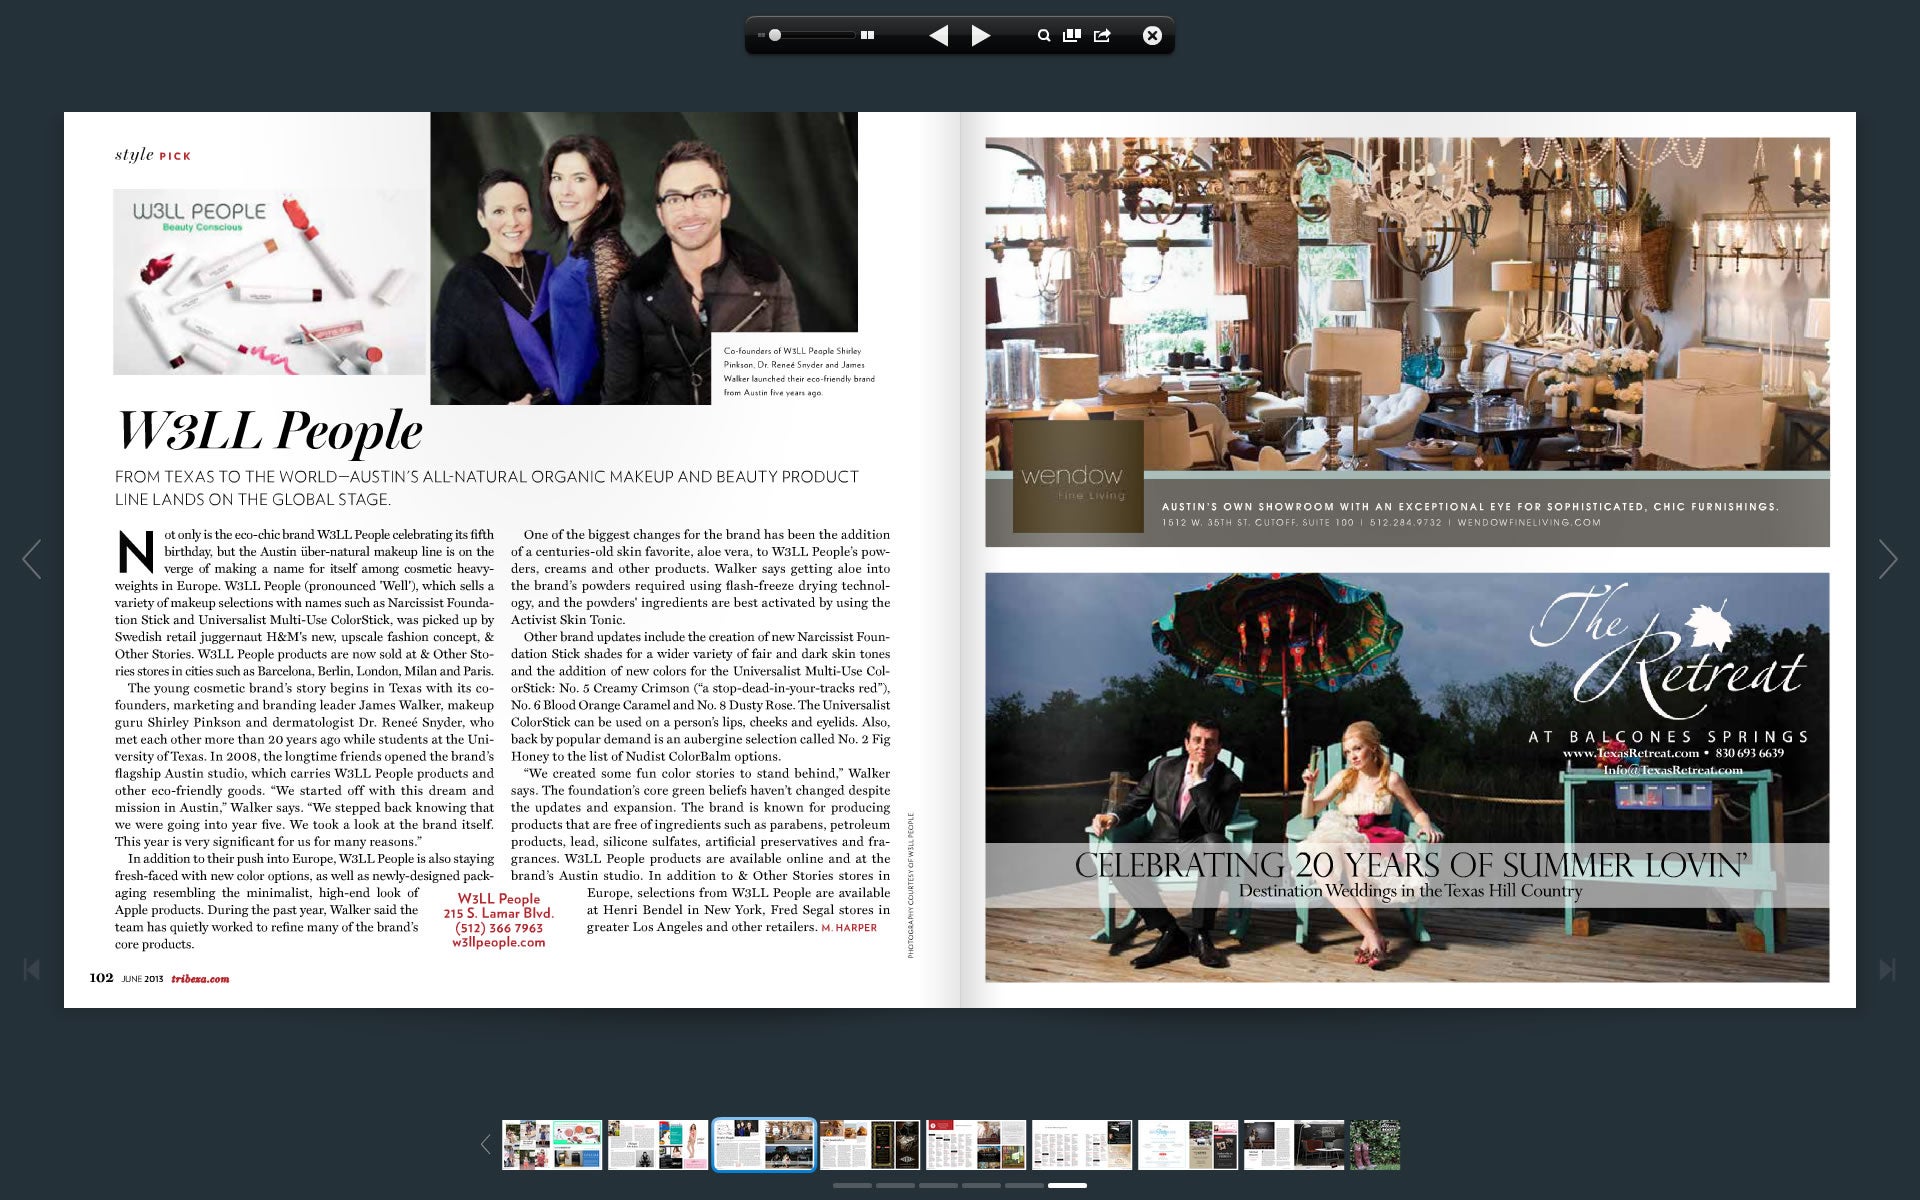The height and width of the screenshot is (1200, 1920).
Task: Open the second thumbnail spread
Action: [658, 1145]
